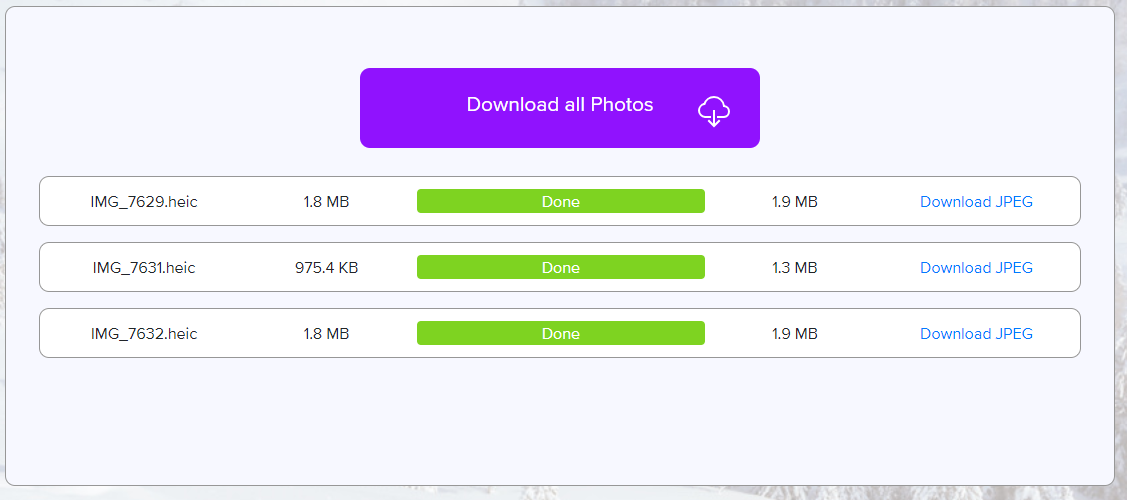Image resolution: width=1127 pixels, height=500 pixels.
Task: Click the Done progress bar for IMG_7631.heic
Action: coord(560,268)
